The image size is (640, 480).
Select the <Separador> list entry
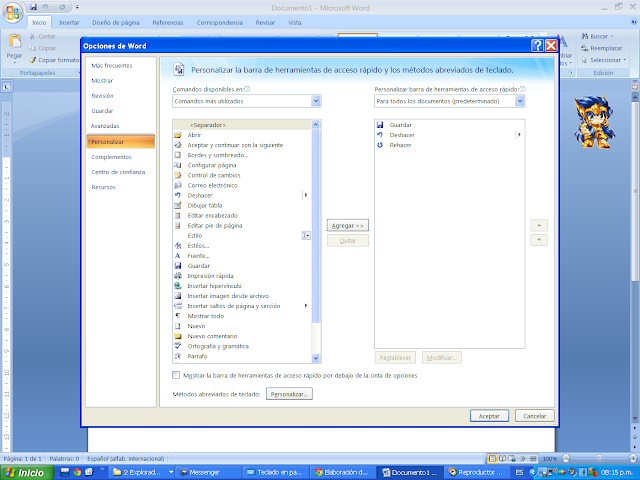(x=242, y=125)
